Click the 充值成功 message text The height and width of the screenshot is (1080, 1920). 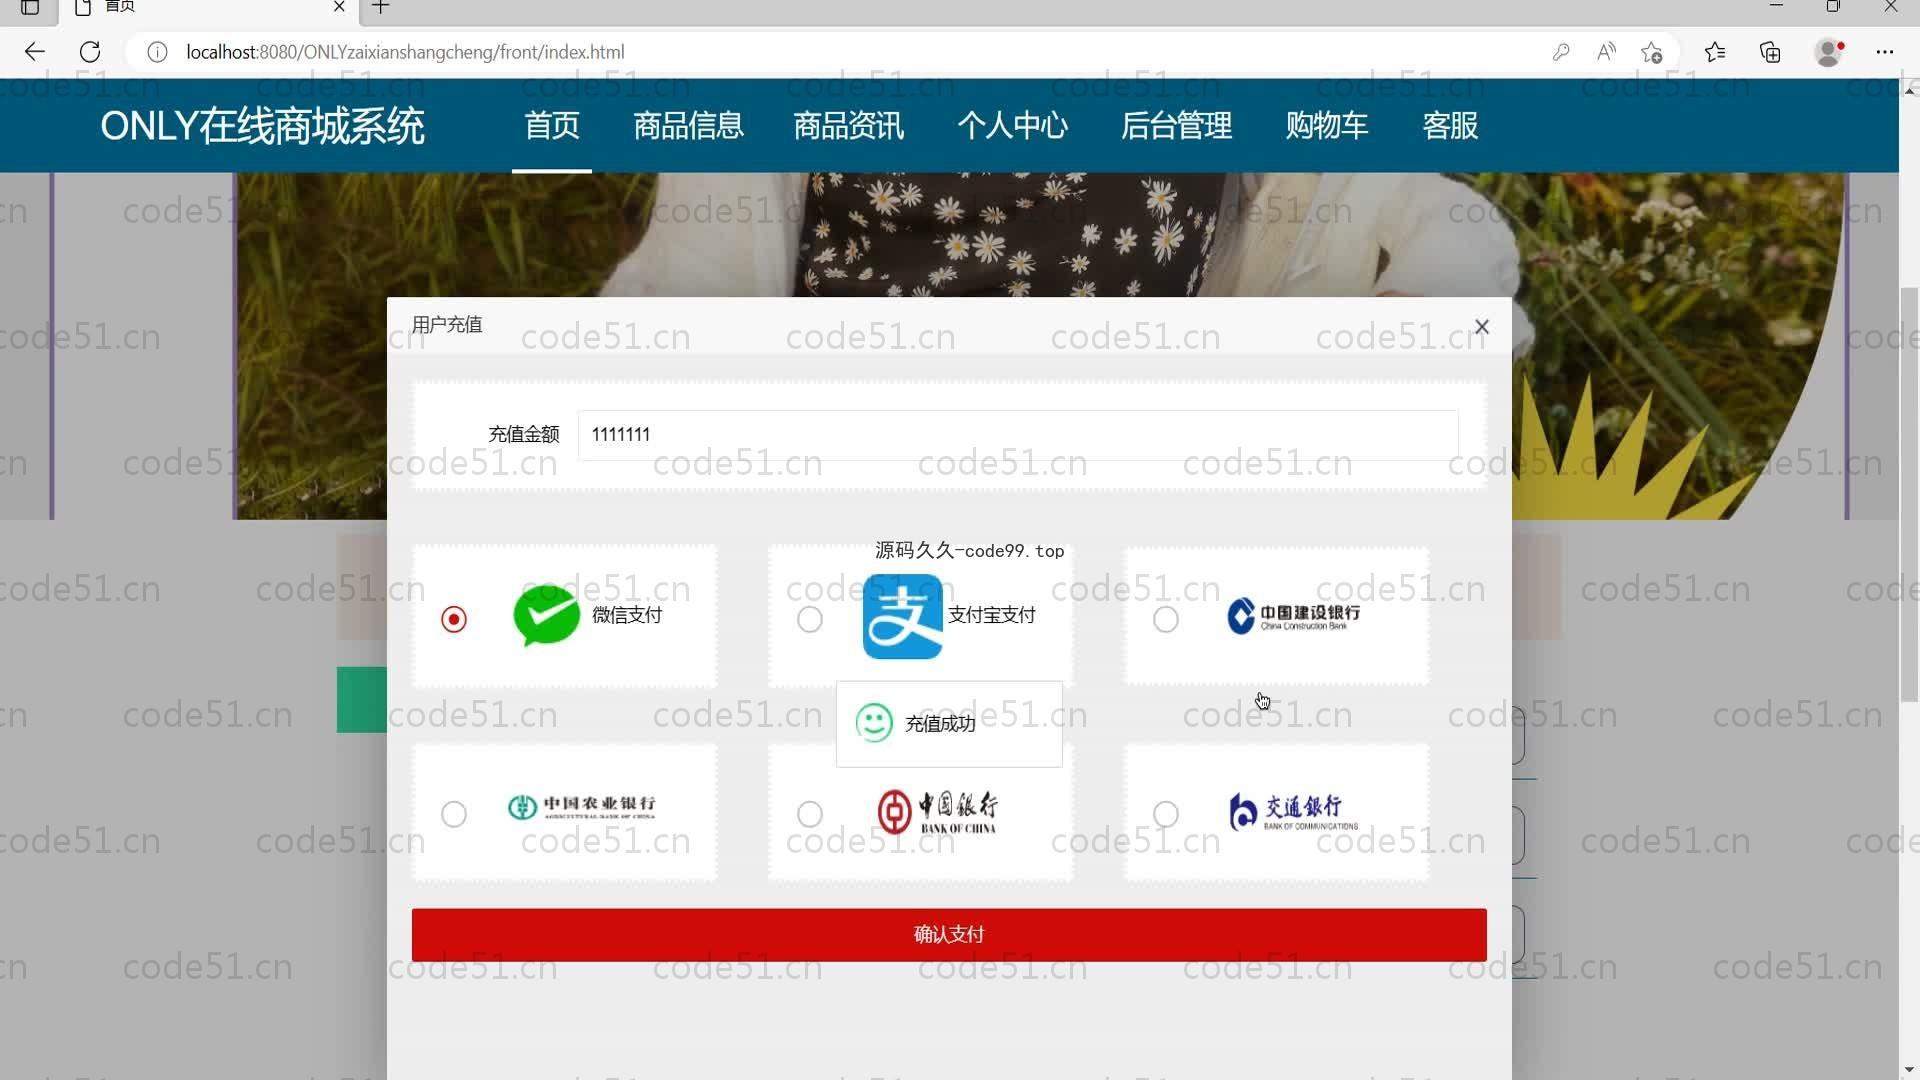coord(940,724)
